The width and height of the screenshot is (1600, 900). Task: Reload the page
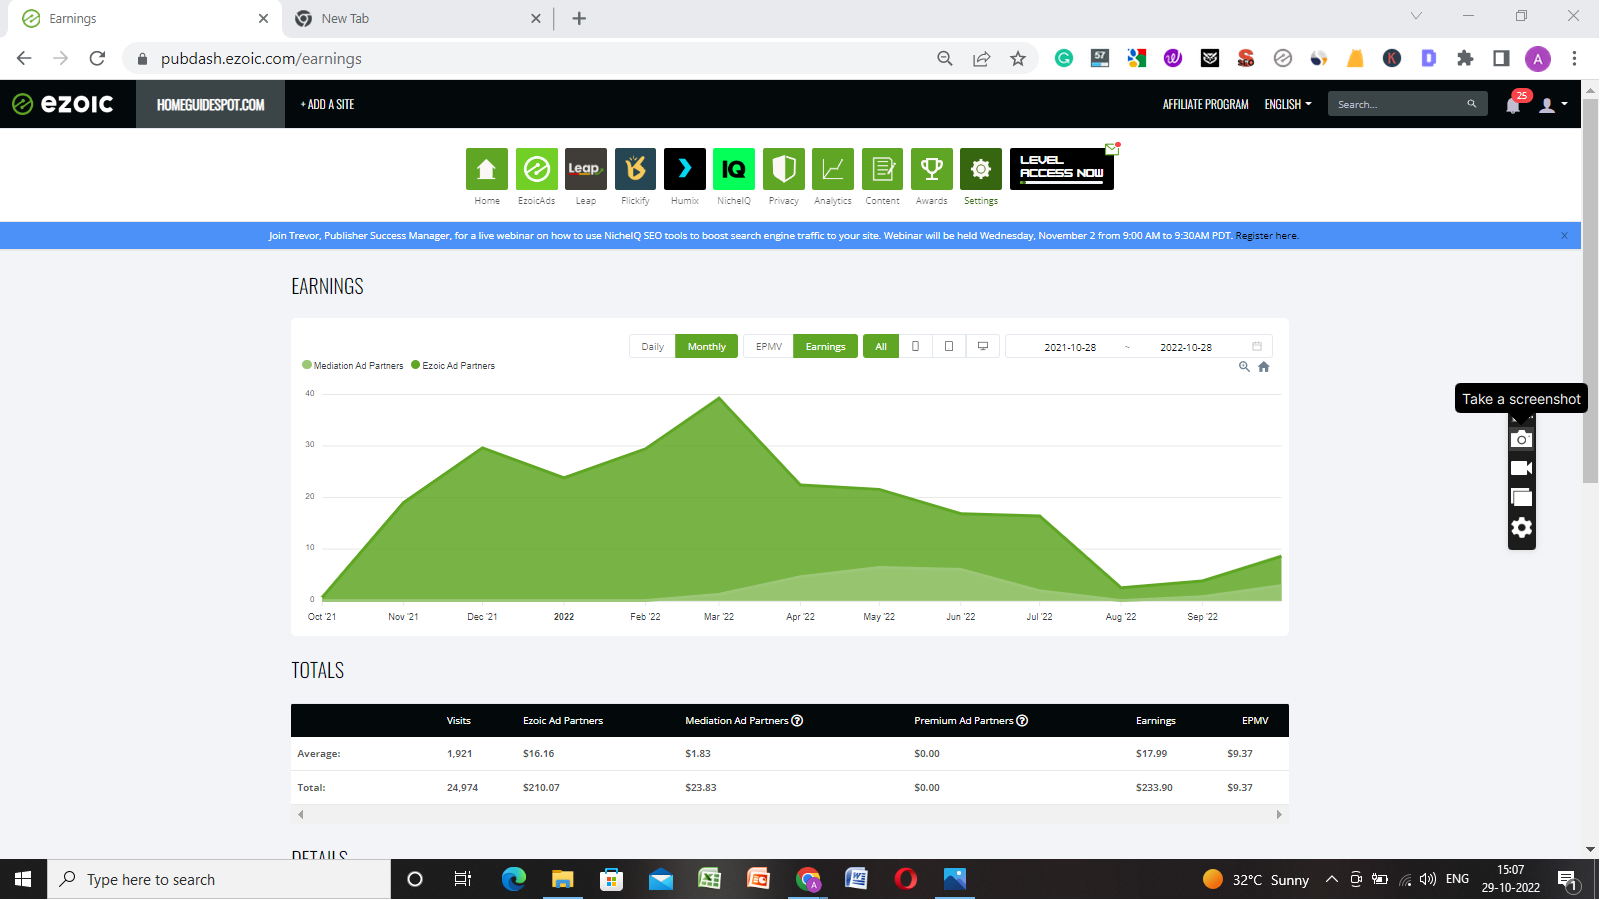coord(97,58)
